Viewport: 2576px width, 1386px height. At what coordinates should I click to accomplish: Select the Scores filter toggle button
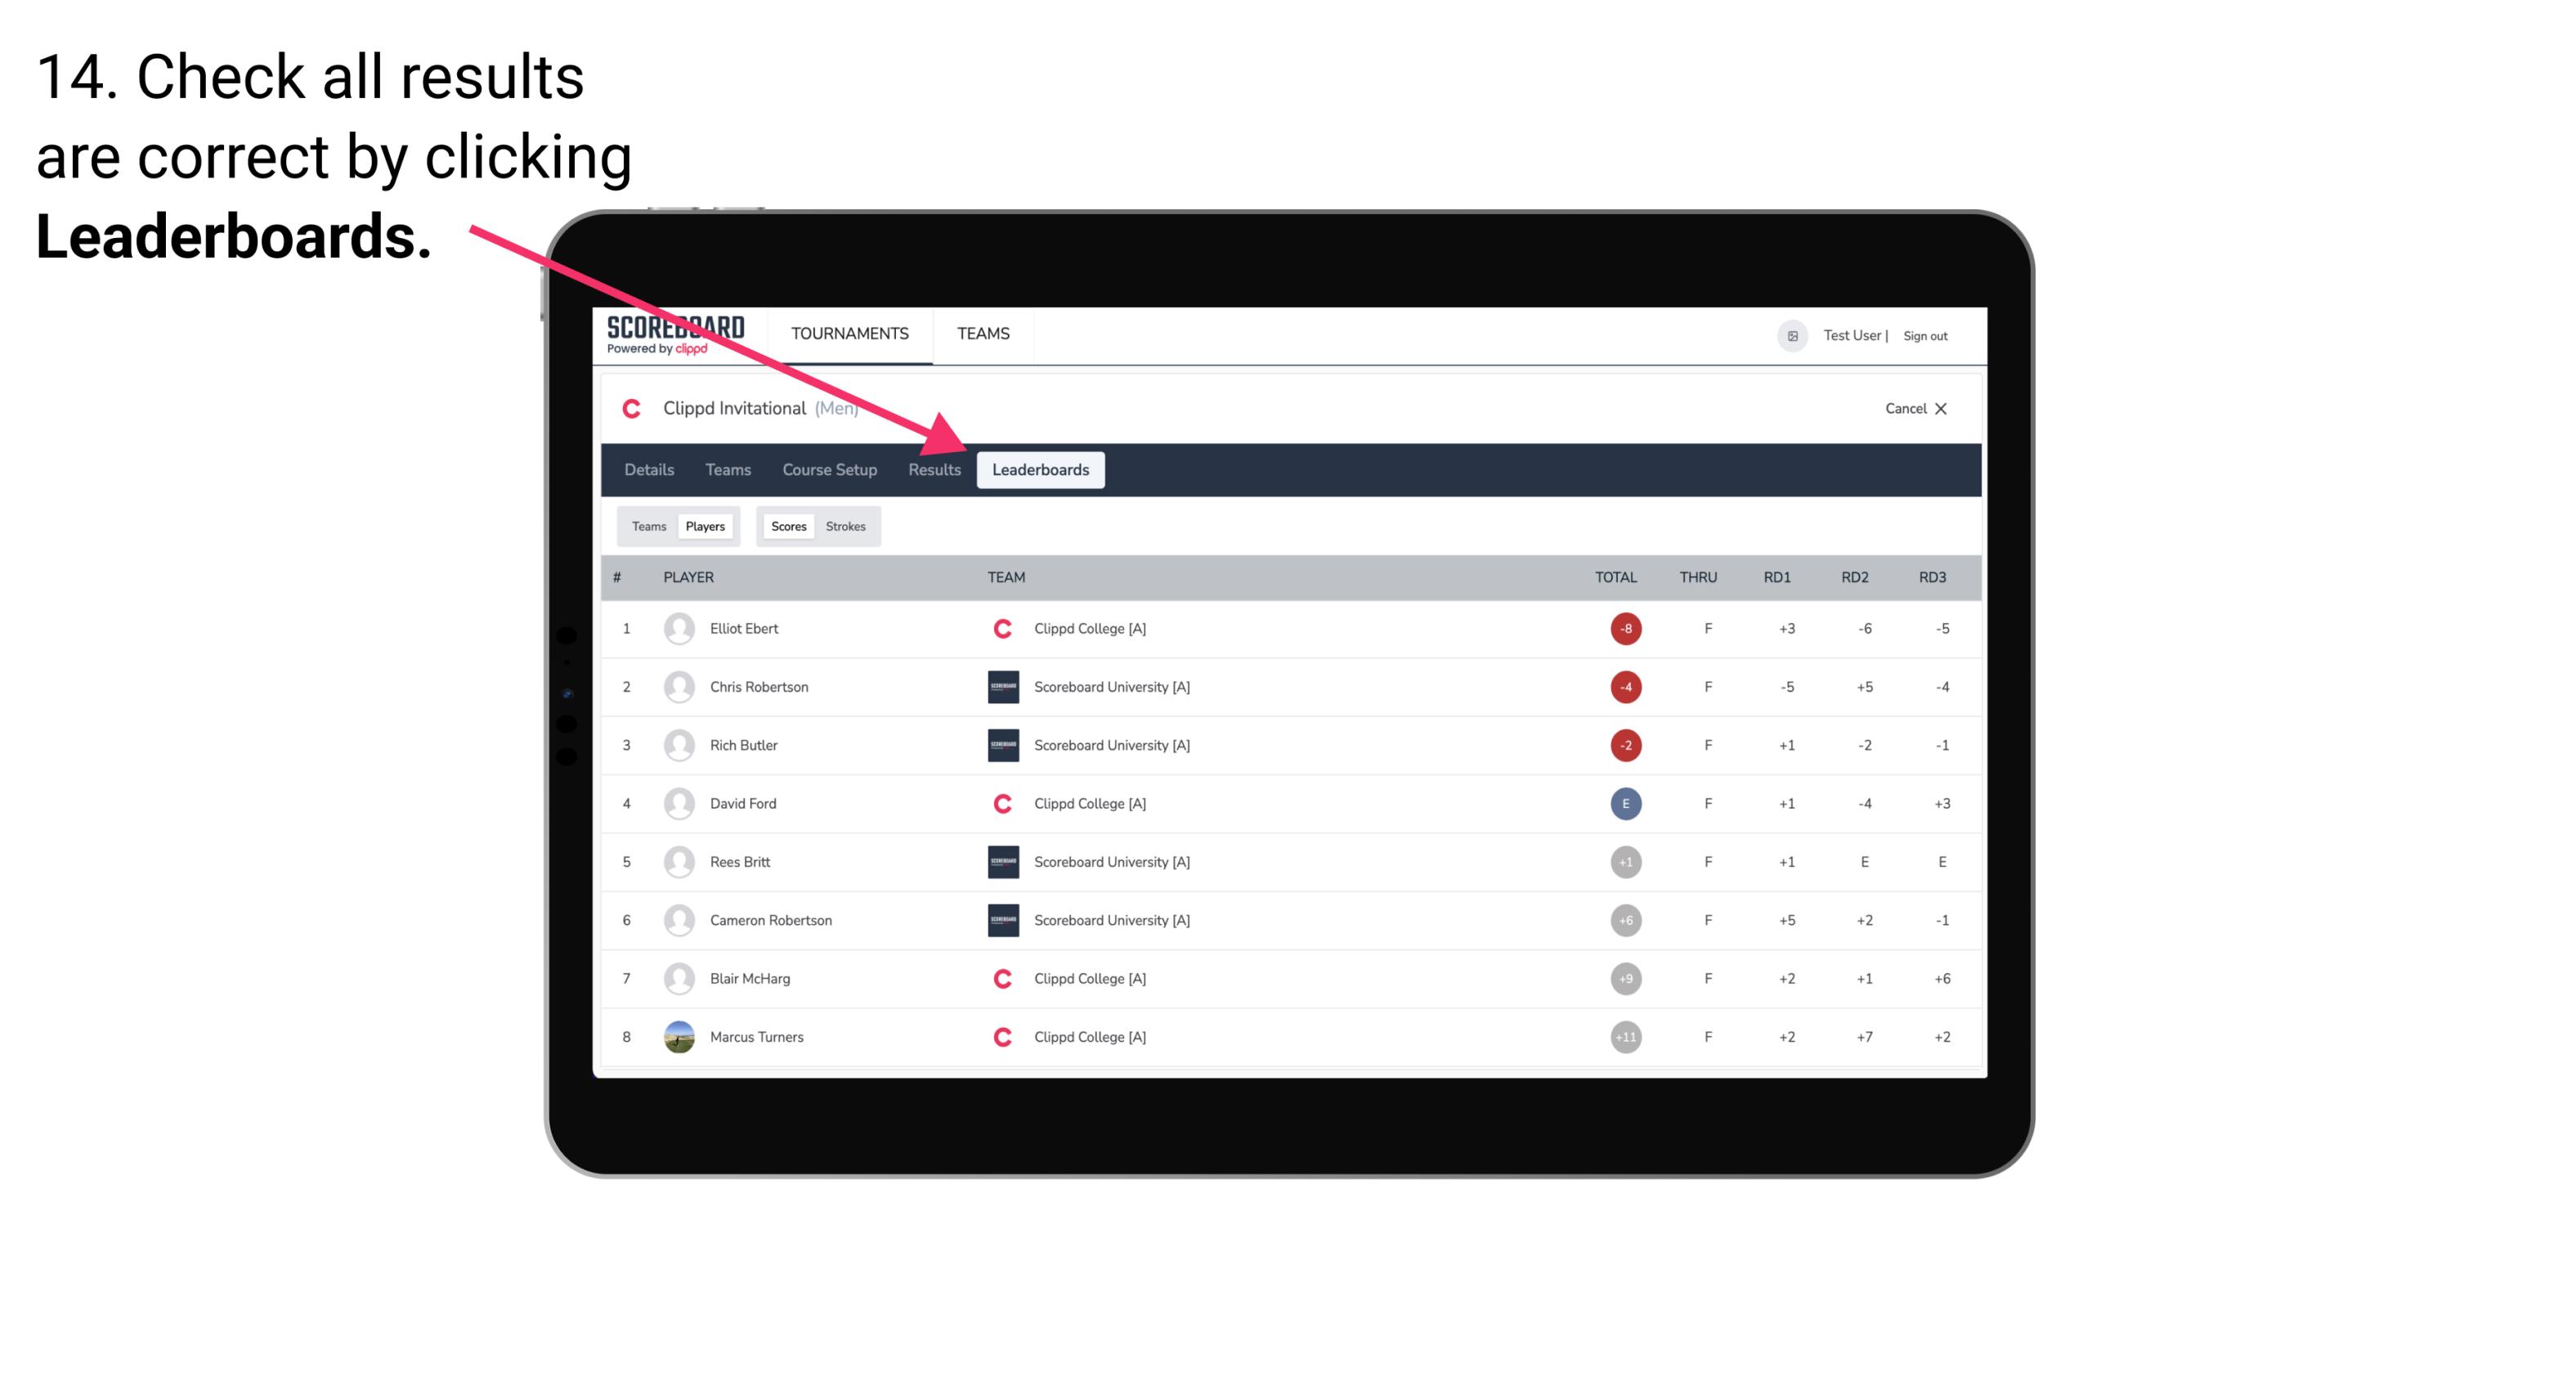(x=786, y=526)
